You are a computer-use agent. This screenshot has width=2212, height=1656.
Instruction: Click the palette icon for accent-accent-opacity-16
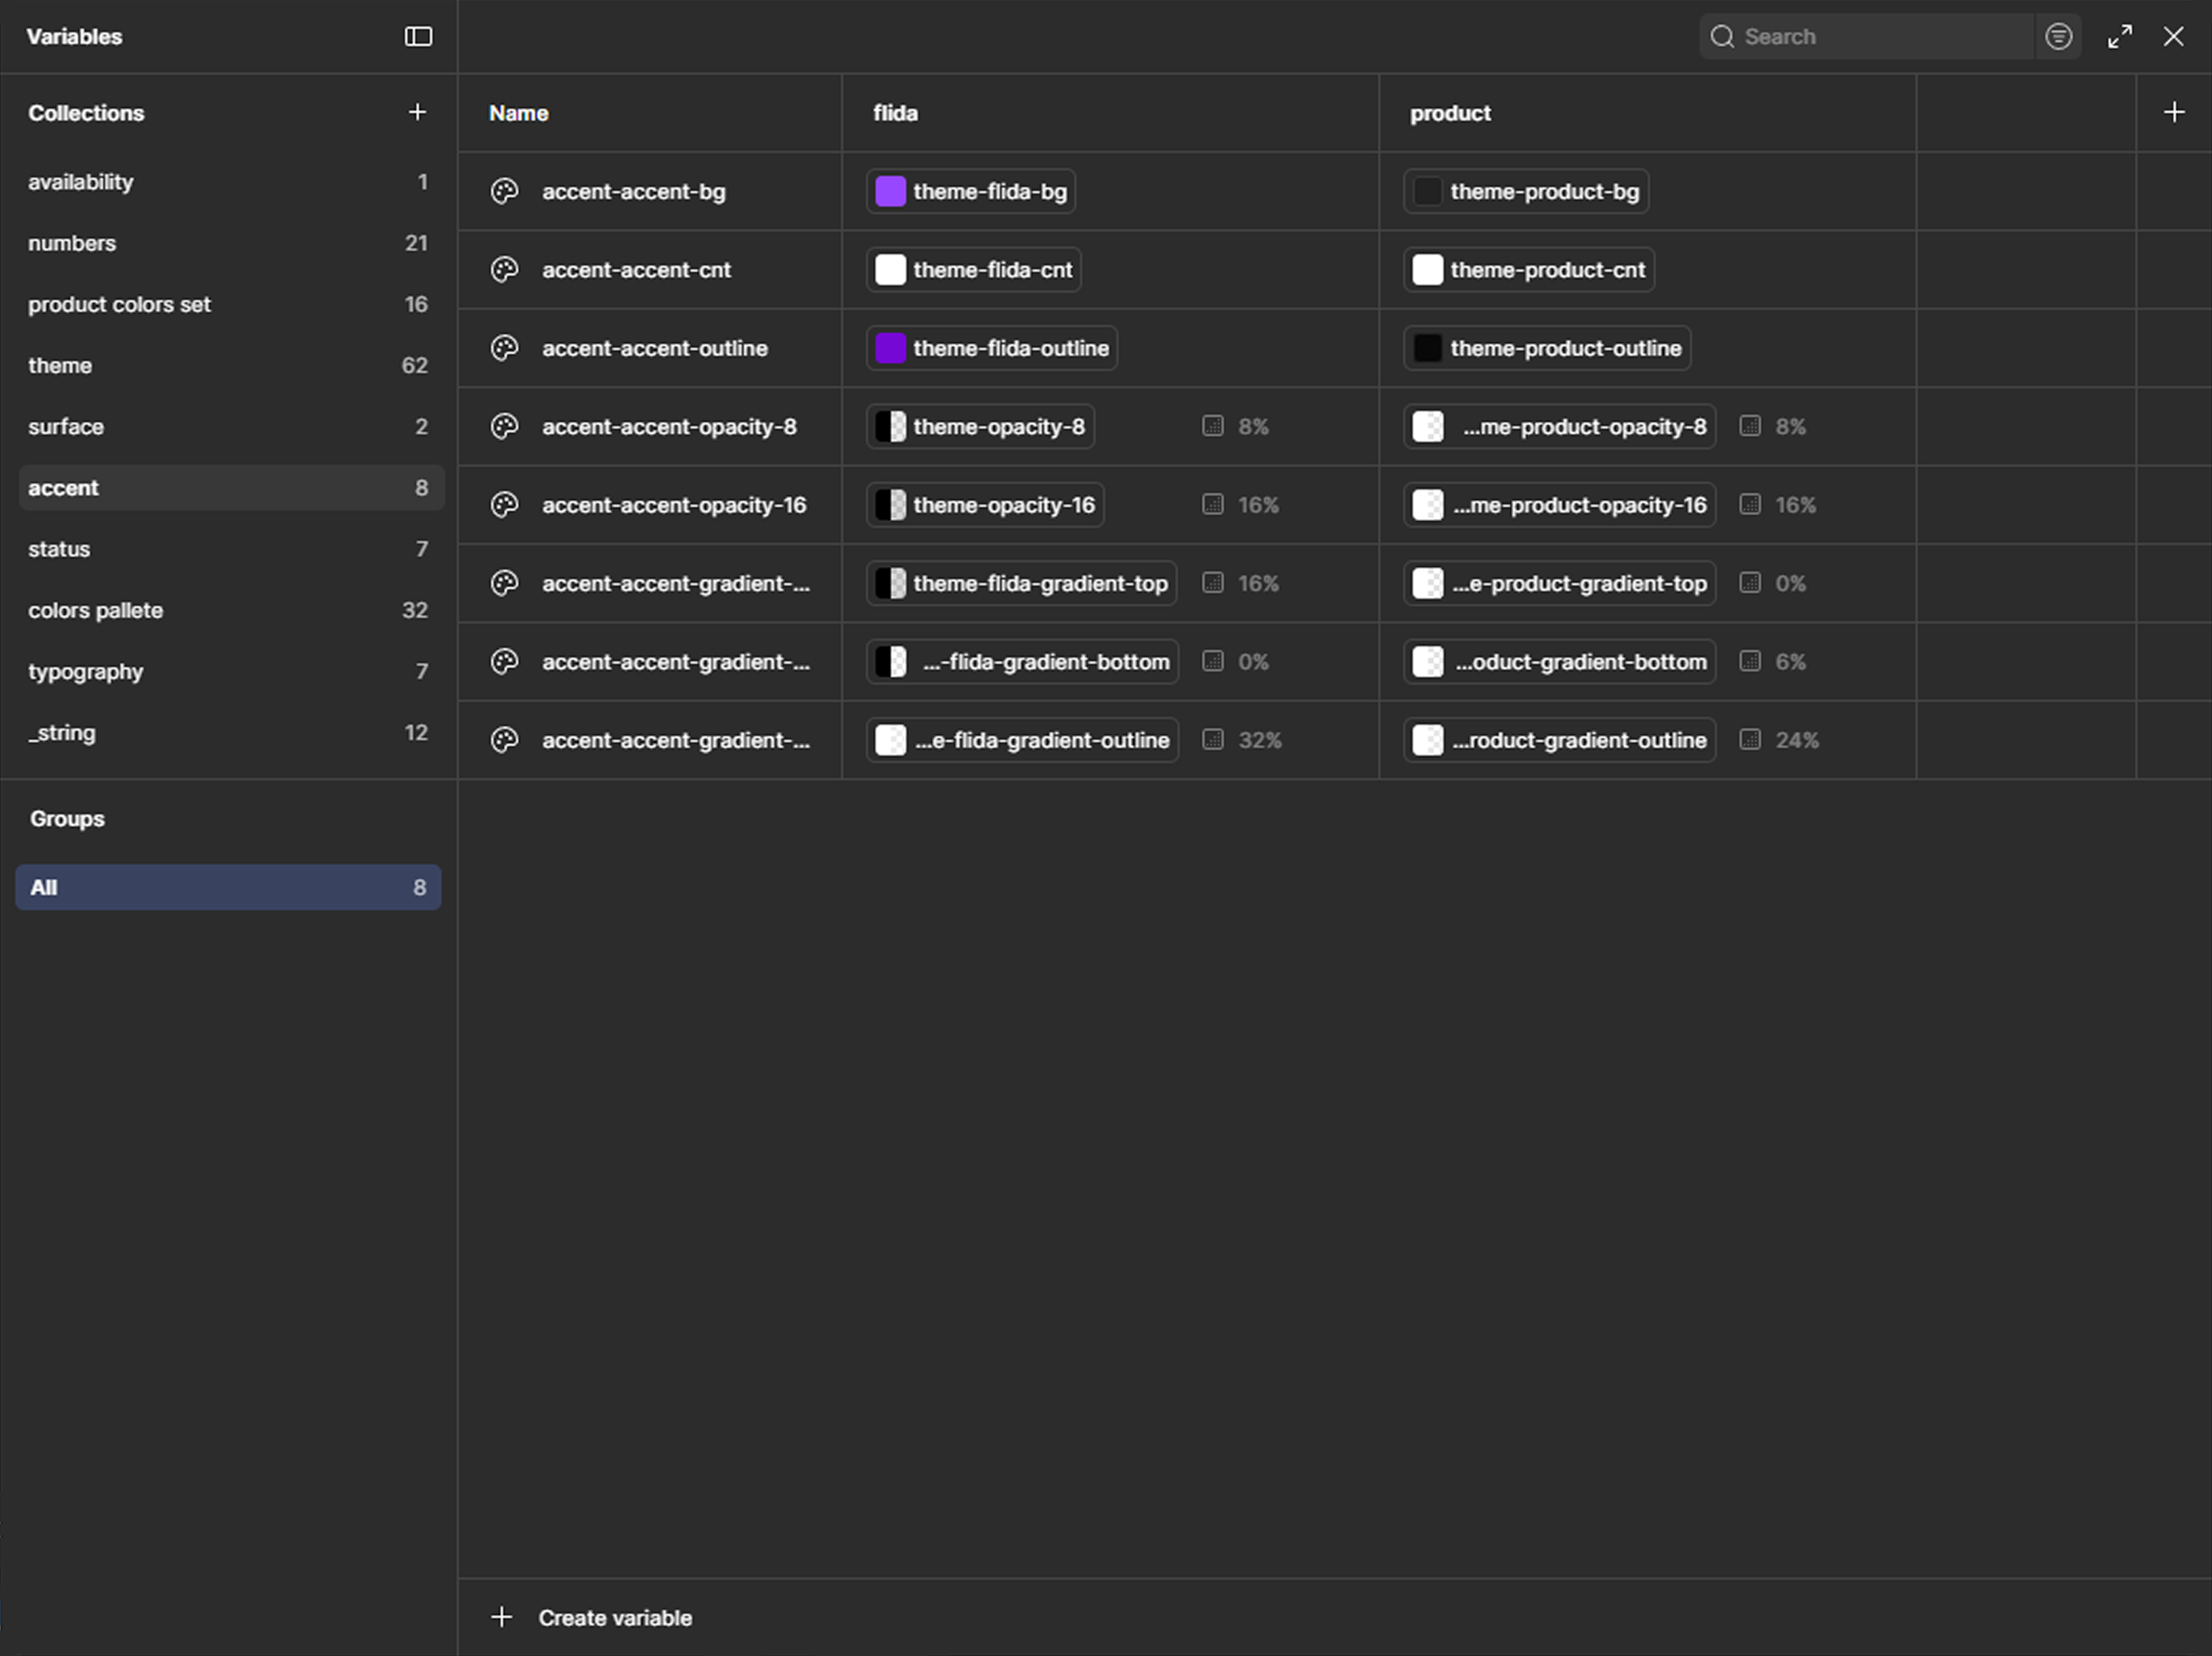[505, 505]
